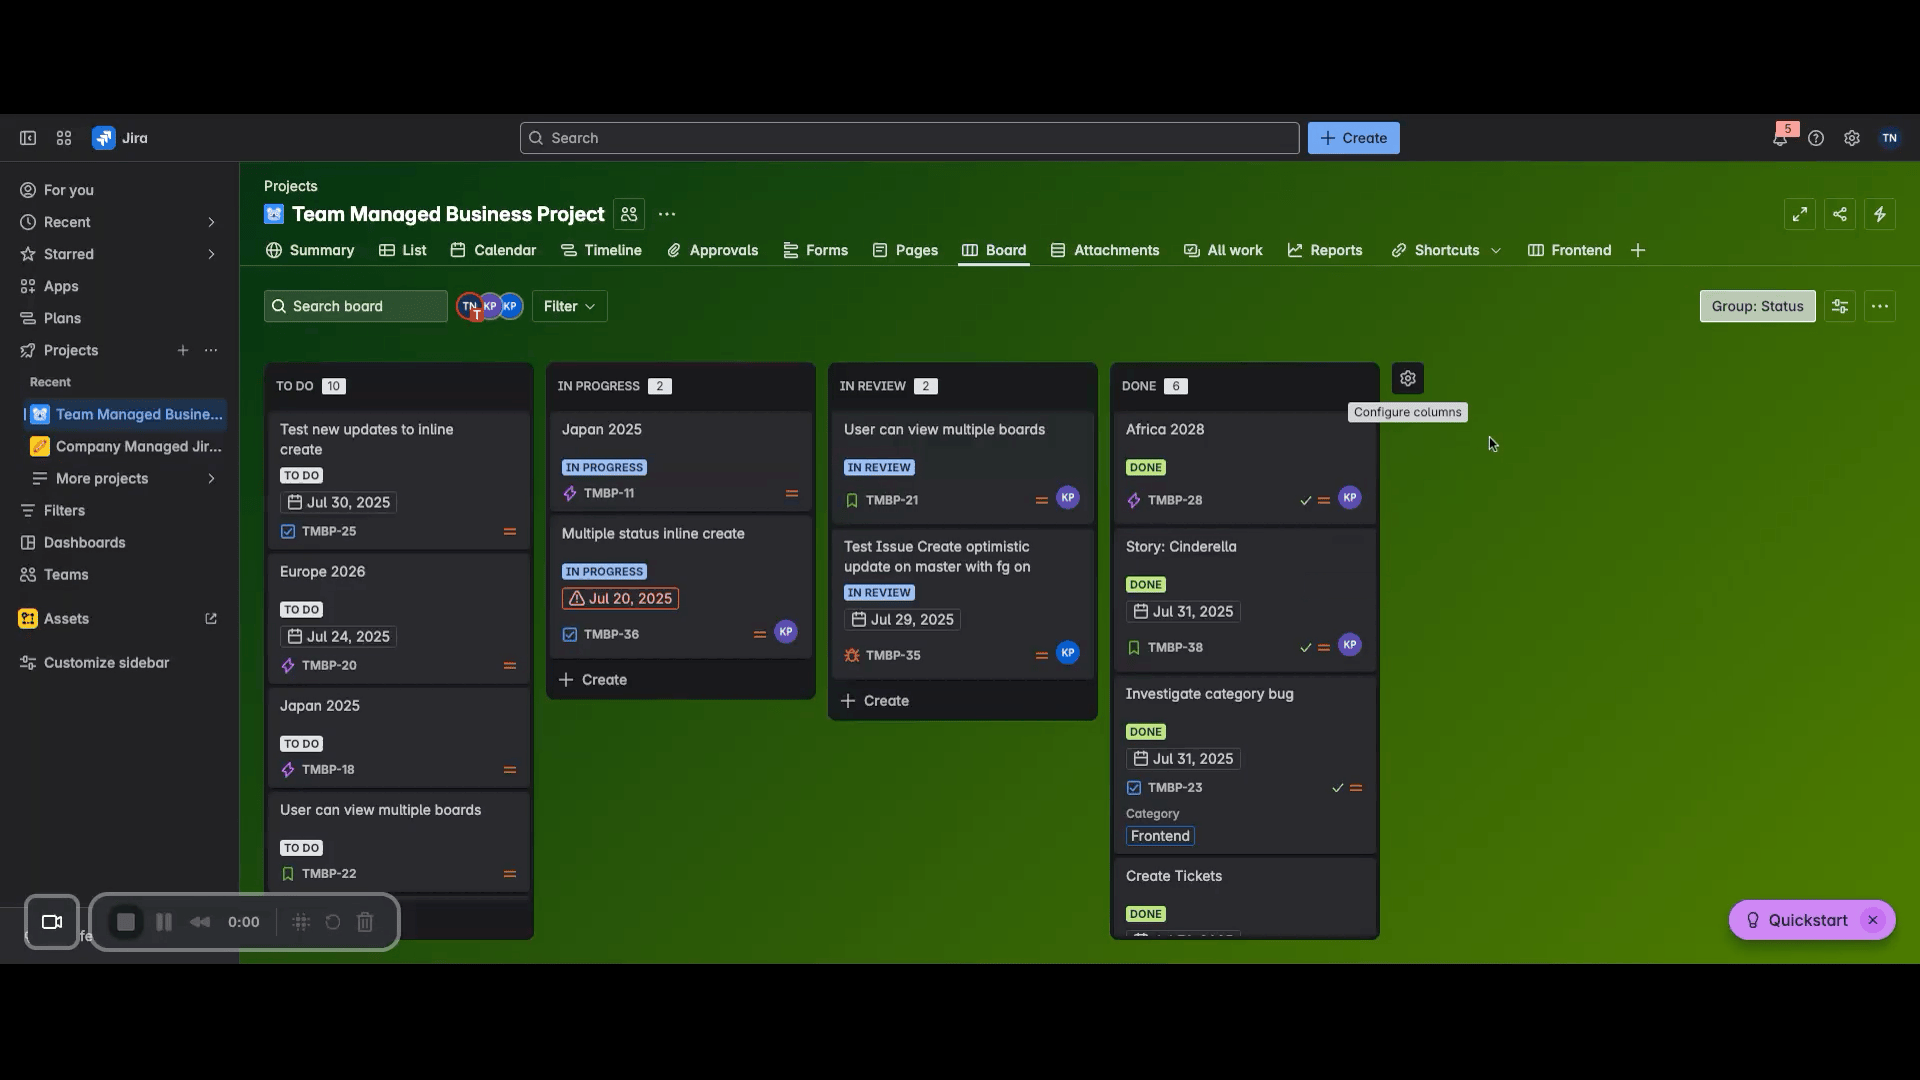Screen dimensions: 1920x1080
Task: Filter the board by the purple KP avatar
Action: click(490, 306)
